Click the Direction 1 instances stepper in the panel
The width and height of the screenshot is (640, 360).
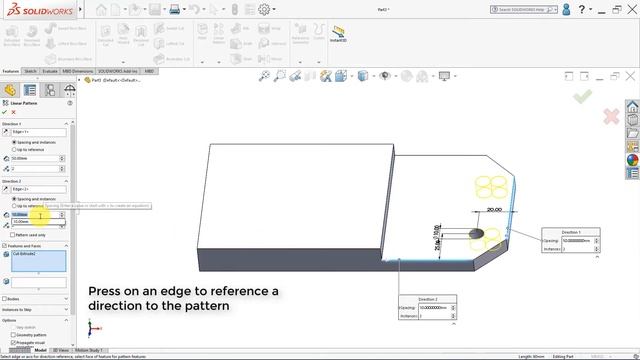tap(62, 169)
